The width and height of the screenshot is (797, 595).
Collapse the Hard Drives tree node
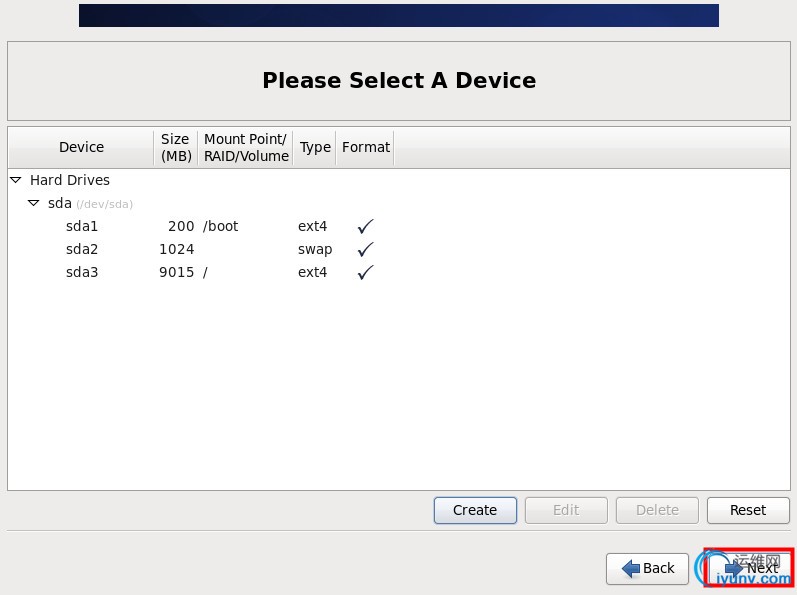click(16, 180)
